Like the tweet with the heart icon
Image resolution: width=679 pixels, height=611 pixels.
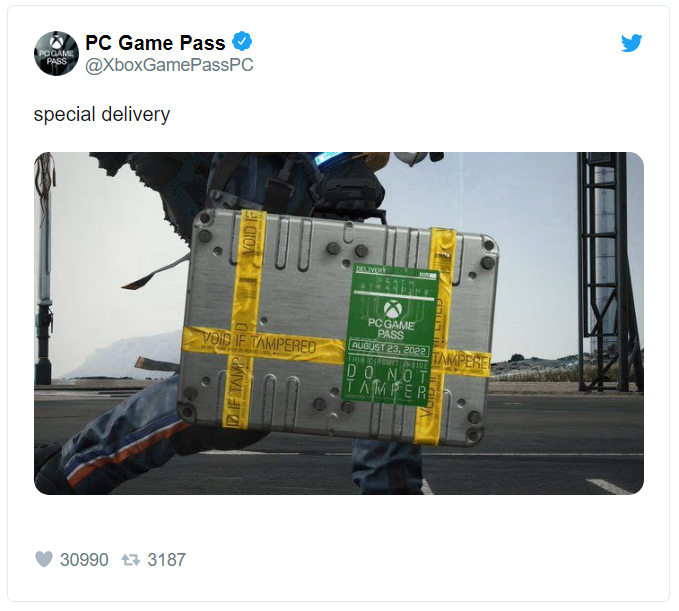click(44, 559)
